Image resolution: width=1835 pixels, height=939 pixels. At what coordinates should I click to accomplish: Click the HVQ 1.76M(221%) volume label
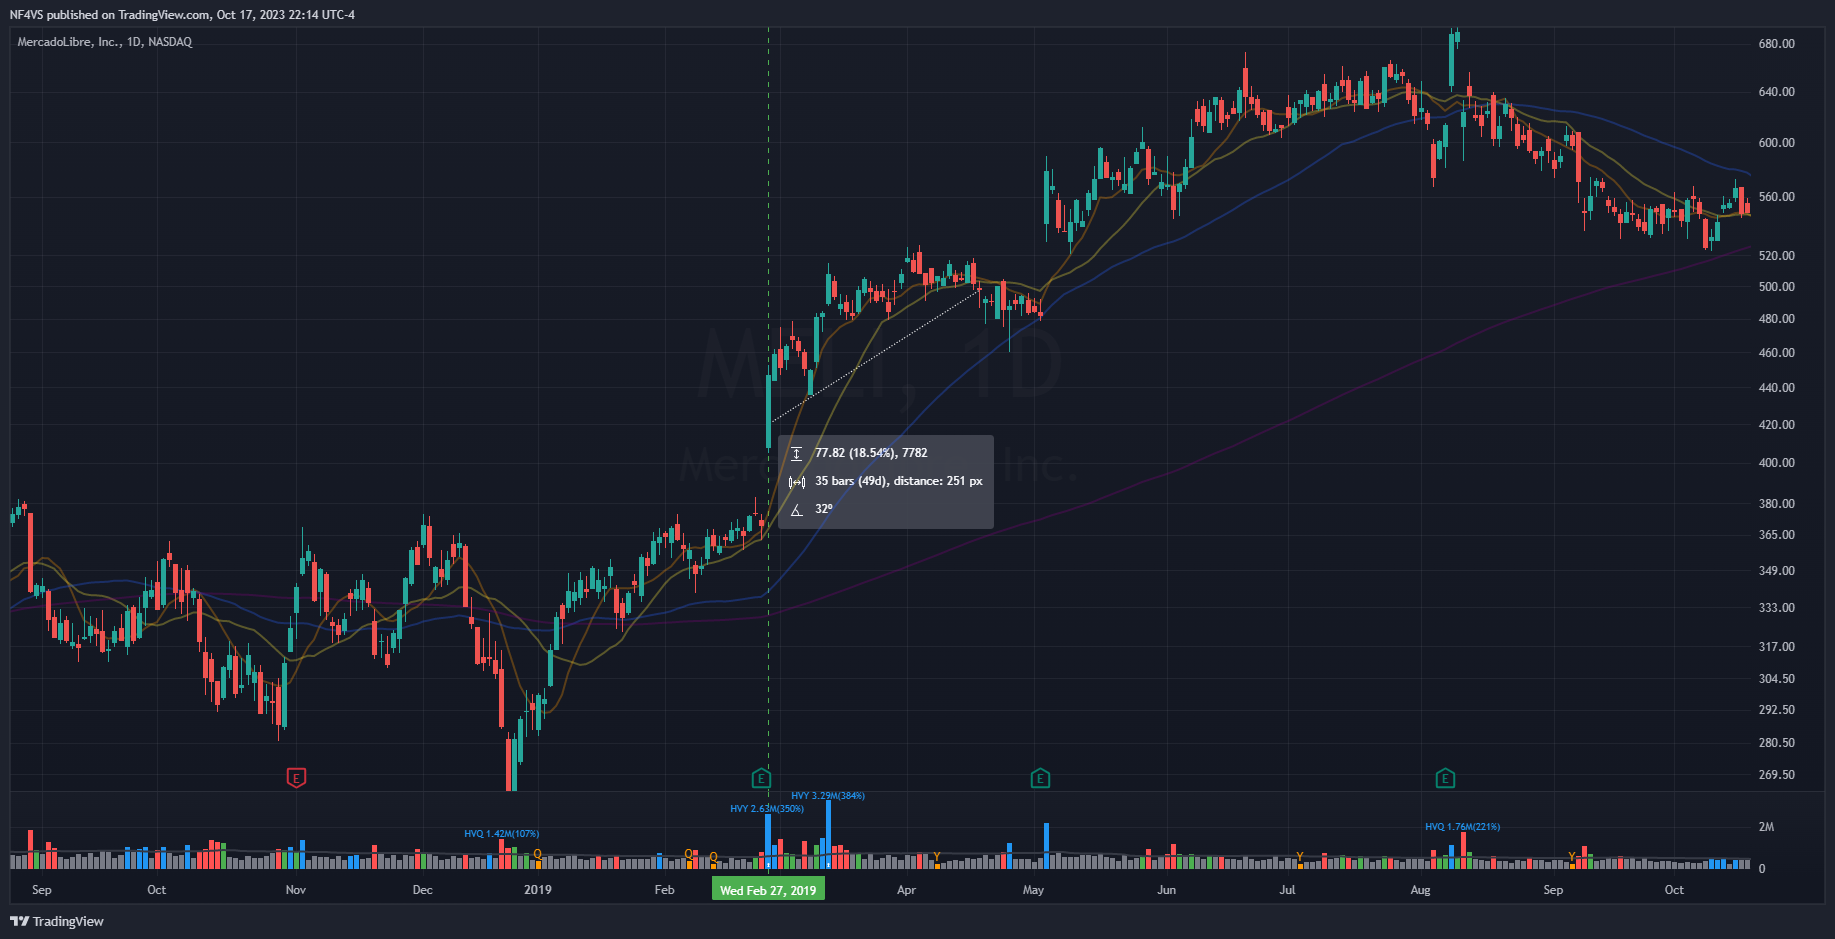1463,827
